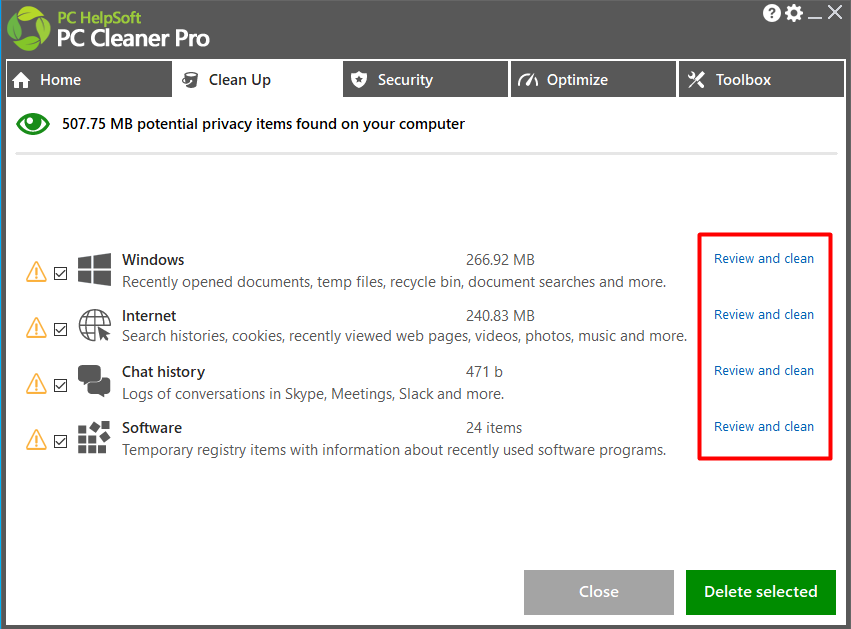Click description 'Temporary registry items'
Image resolution: width=851 pixels, height=629 pixels.
click(394, 450)
